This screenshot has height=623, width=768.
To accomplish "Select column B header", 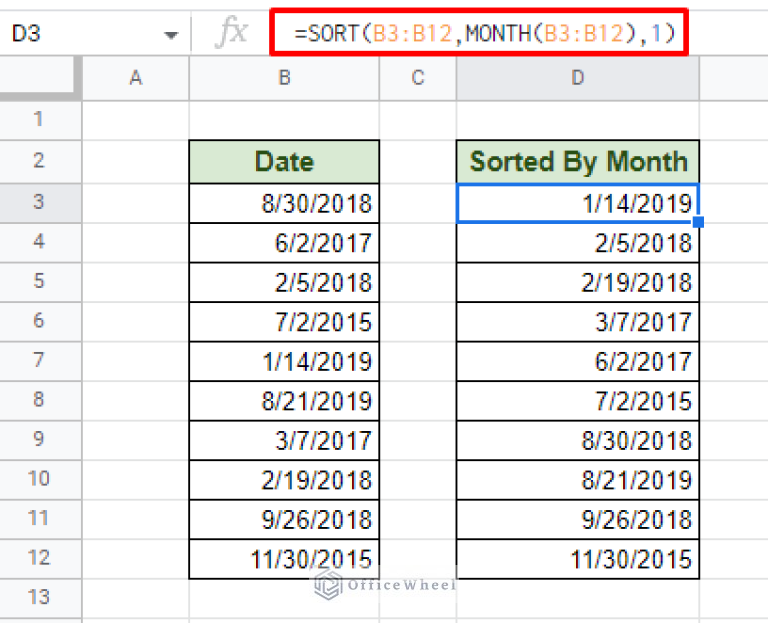I will point(284,78).
